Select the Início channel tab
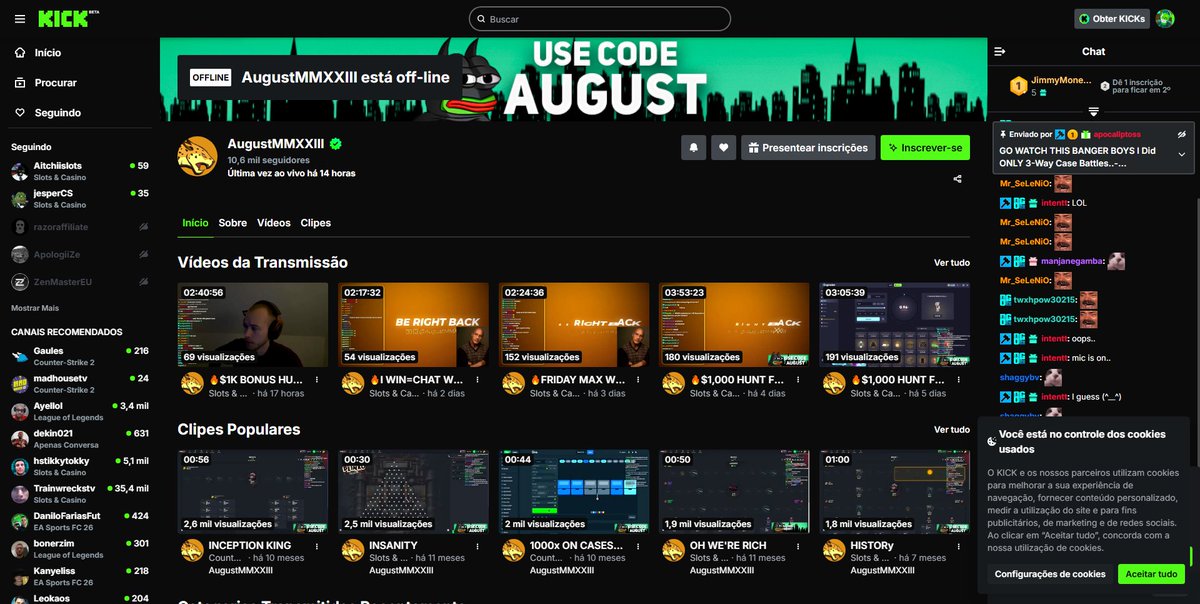 [195, 223]
